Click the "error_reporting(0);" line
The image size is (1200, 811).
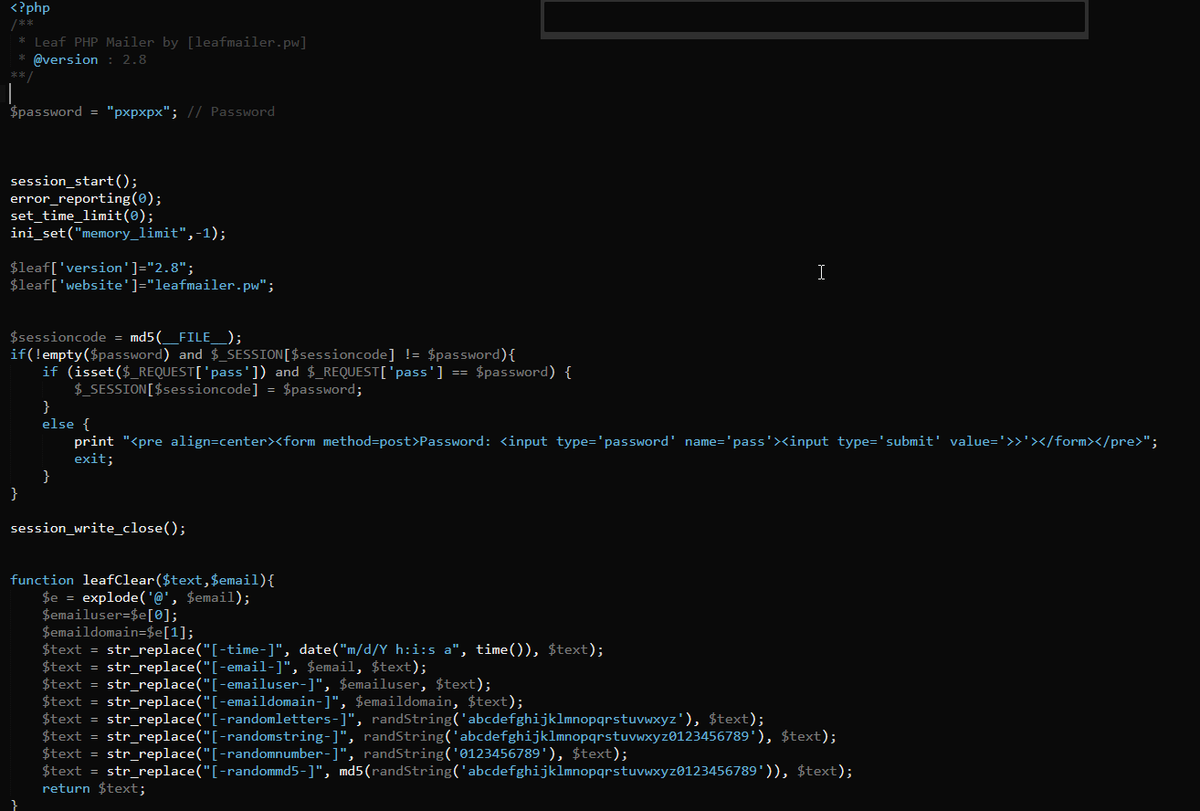pyautogui.click(x=86, y=198)
